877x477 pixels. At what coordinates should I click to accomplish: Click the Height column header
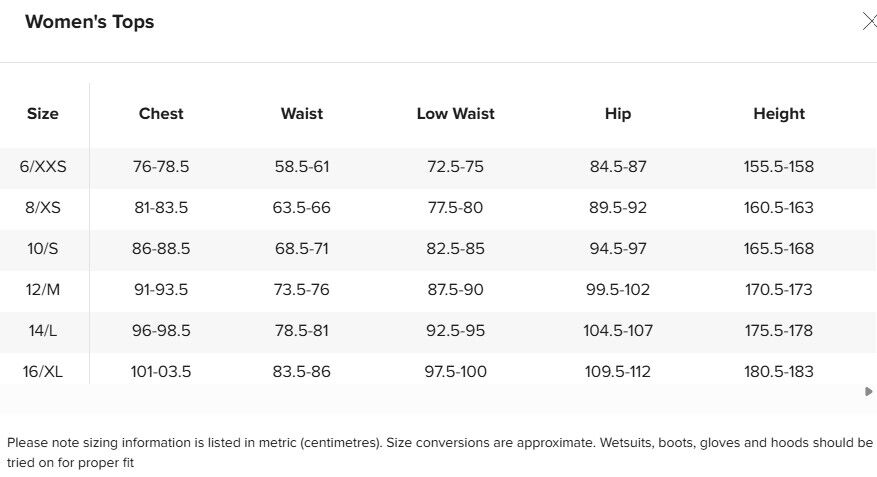[x=779, y=114]
